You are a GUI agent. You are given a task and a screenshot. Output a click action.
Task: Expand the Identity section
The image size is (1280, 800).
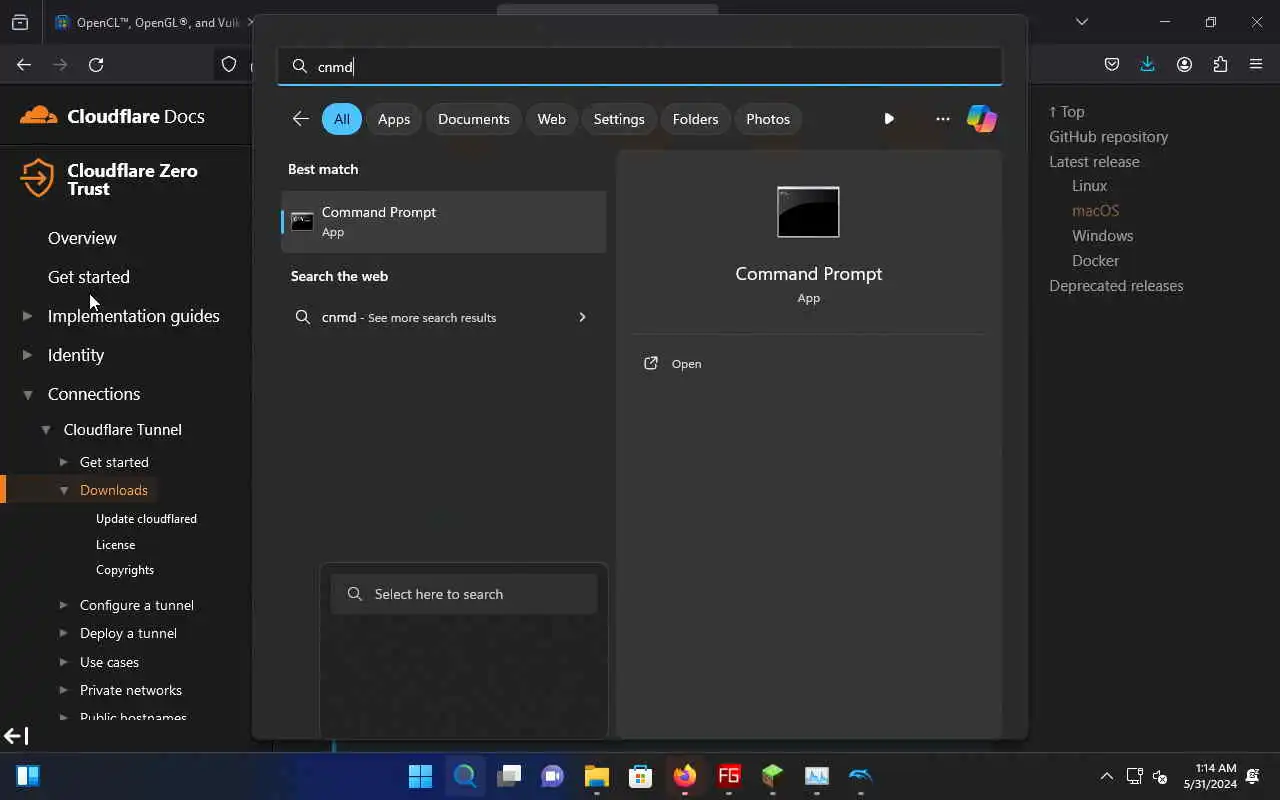click(x=27, y=355)
